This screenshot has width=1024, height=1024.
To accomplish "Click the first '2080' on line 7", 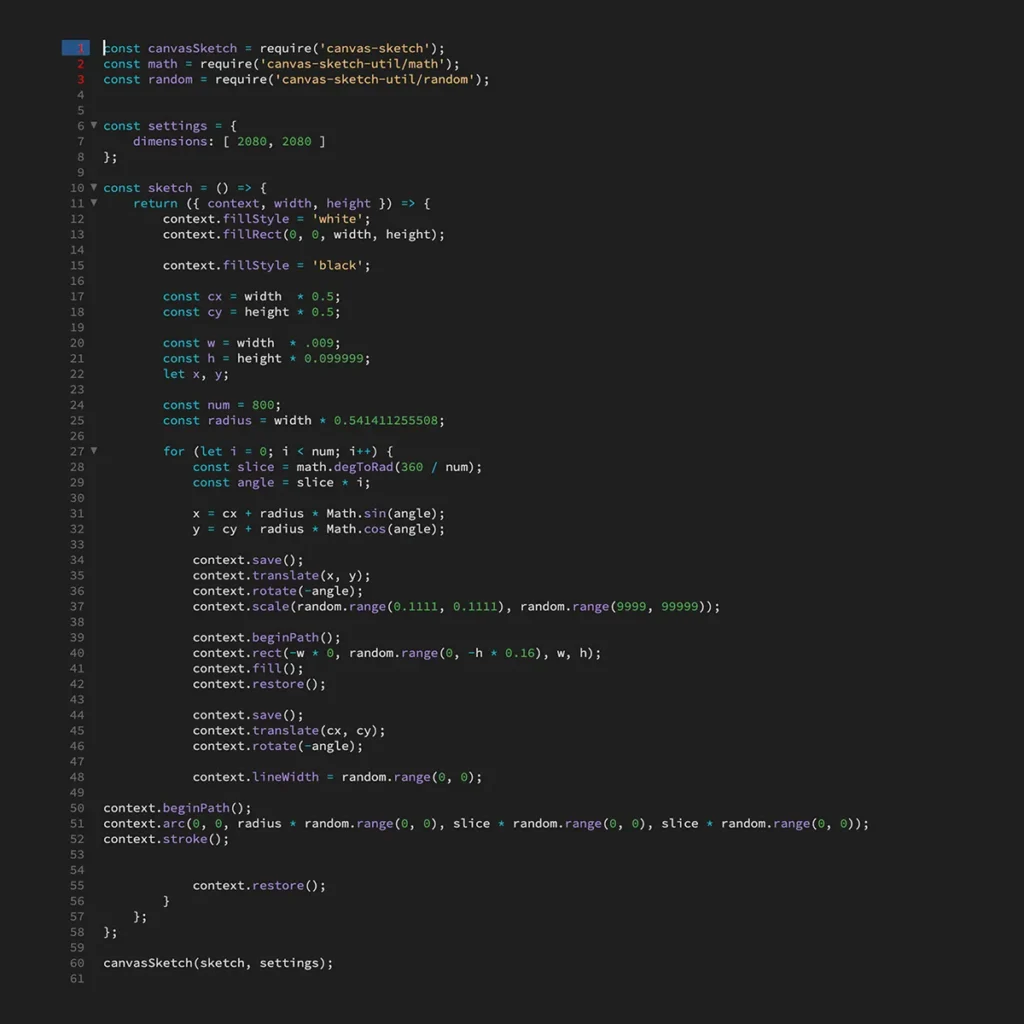I will (x=251, y=141).
